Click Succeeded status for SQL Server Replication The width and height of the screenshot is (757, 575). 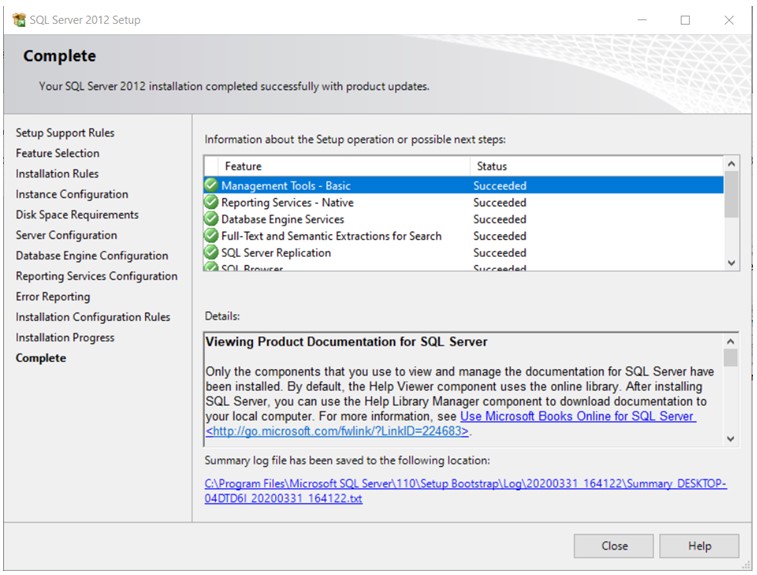pyautogui.click(x=500, y=252)
